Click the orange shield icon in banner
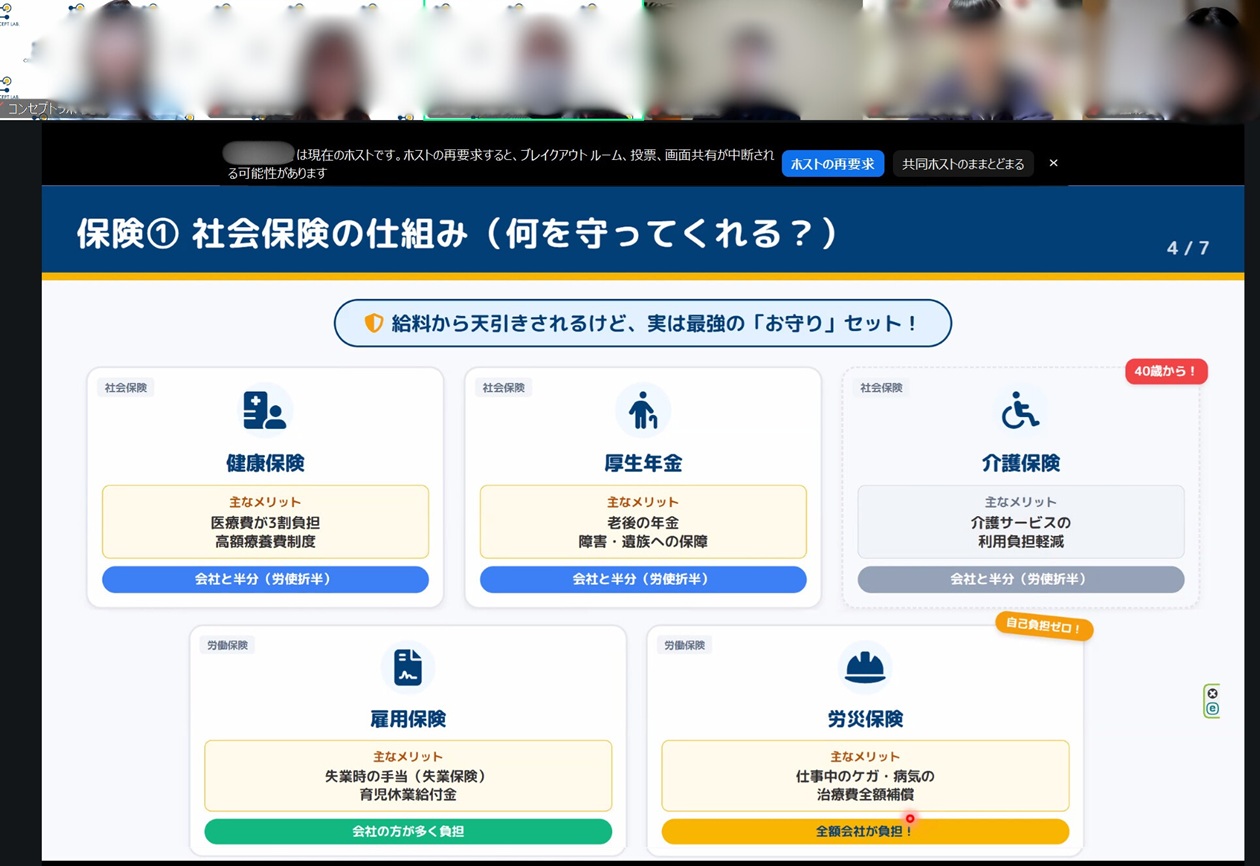The image size is (1260, 866). [374, 323]
